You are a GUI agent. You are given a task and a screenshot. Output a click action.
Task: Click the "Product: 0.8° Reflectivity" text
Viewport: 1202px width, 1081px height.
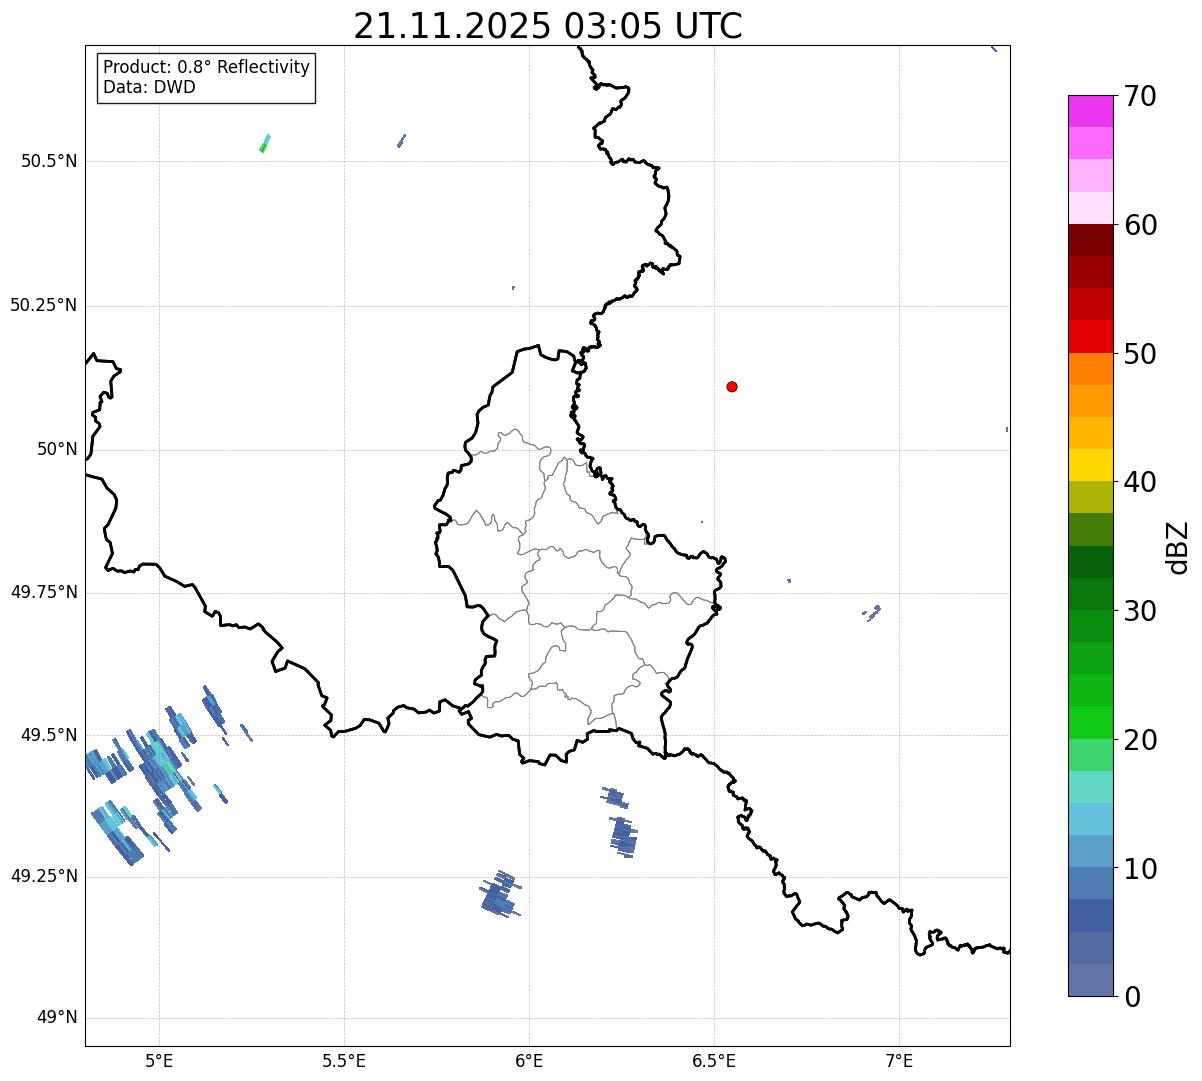[x=207, y=67]
